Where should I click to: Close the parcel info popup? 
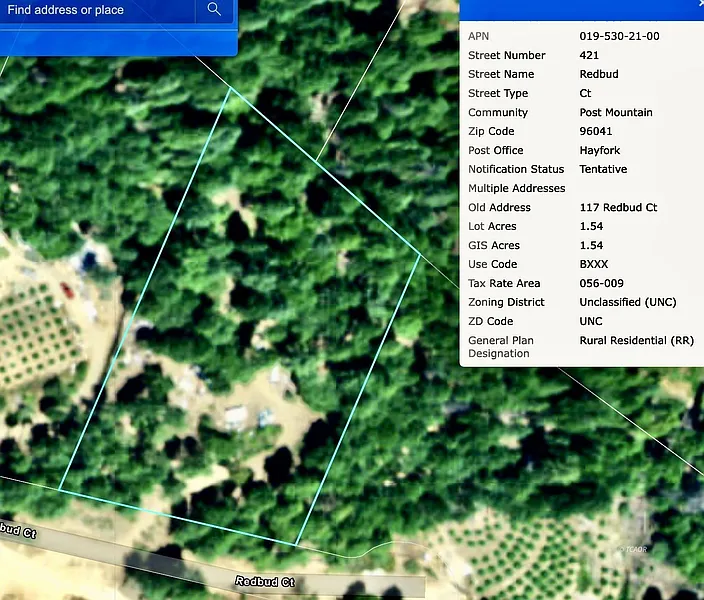[x=700, y=5]
